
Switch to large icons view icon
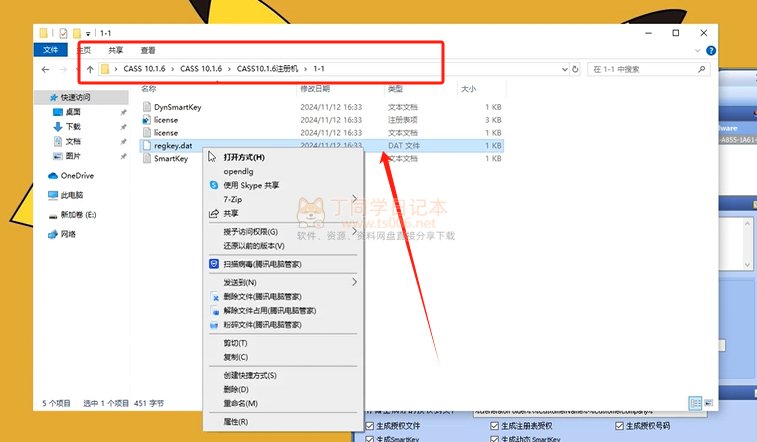click(x=709, y=403)
